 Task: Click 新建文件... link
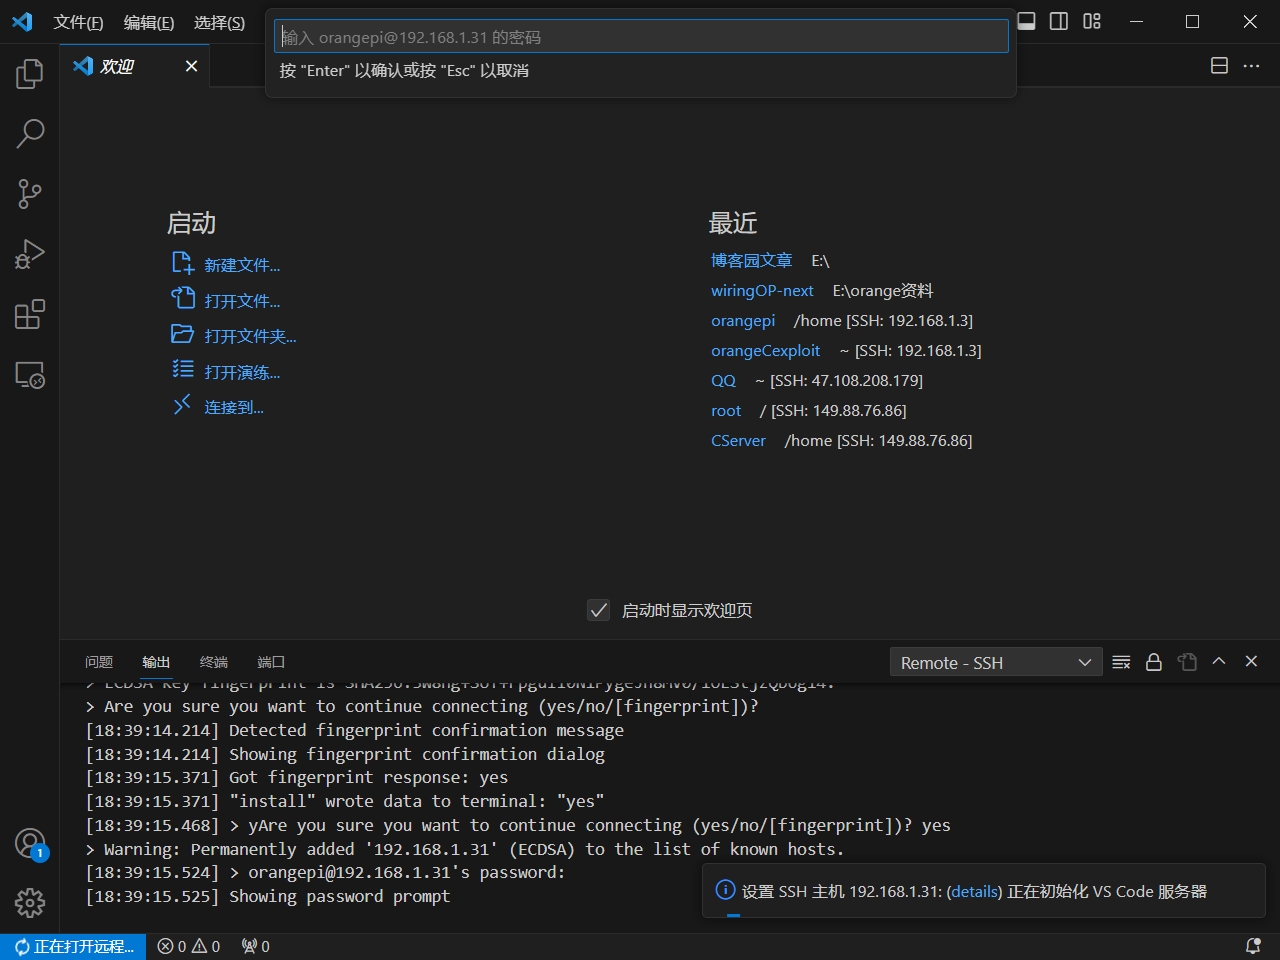point(242,265)
